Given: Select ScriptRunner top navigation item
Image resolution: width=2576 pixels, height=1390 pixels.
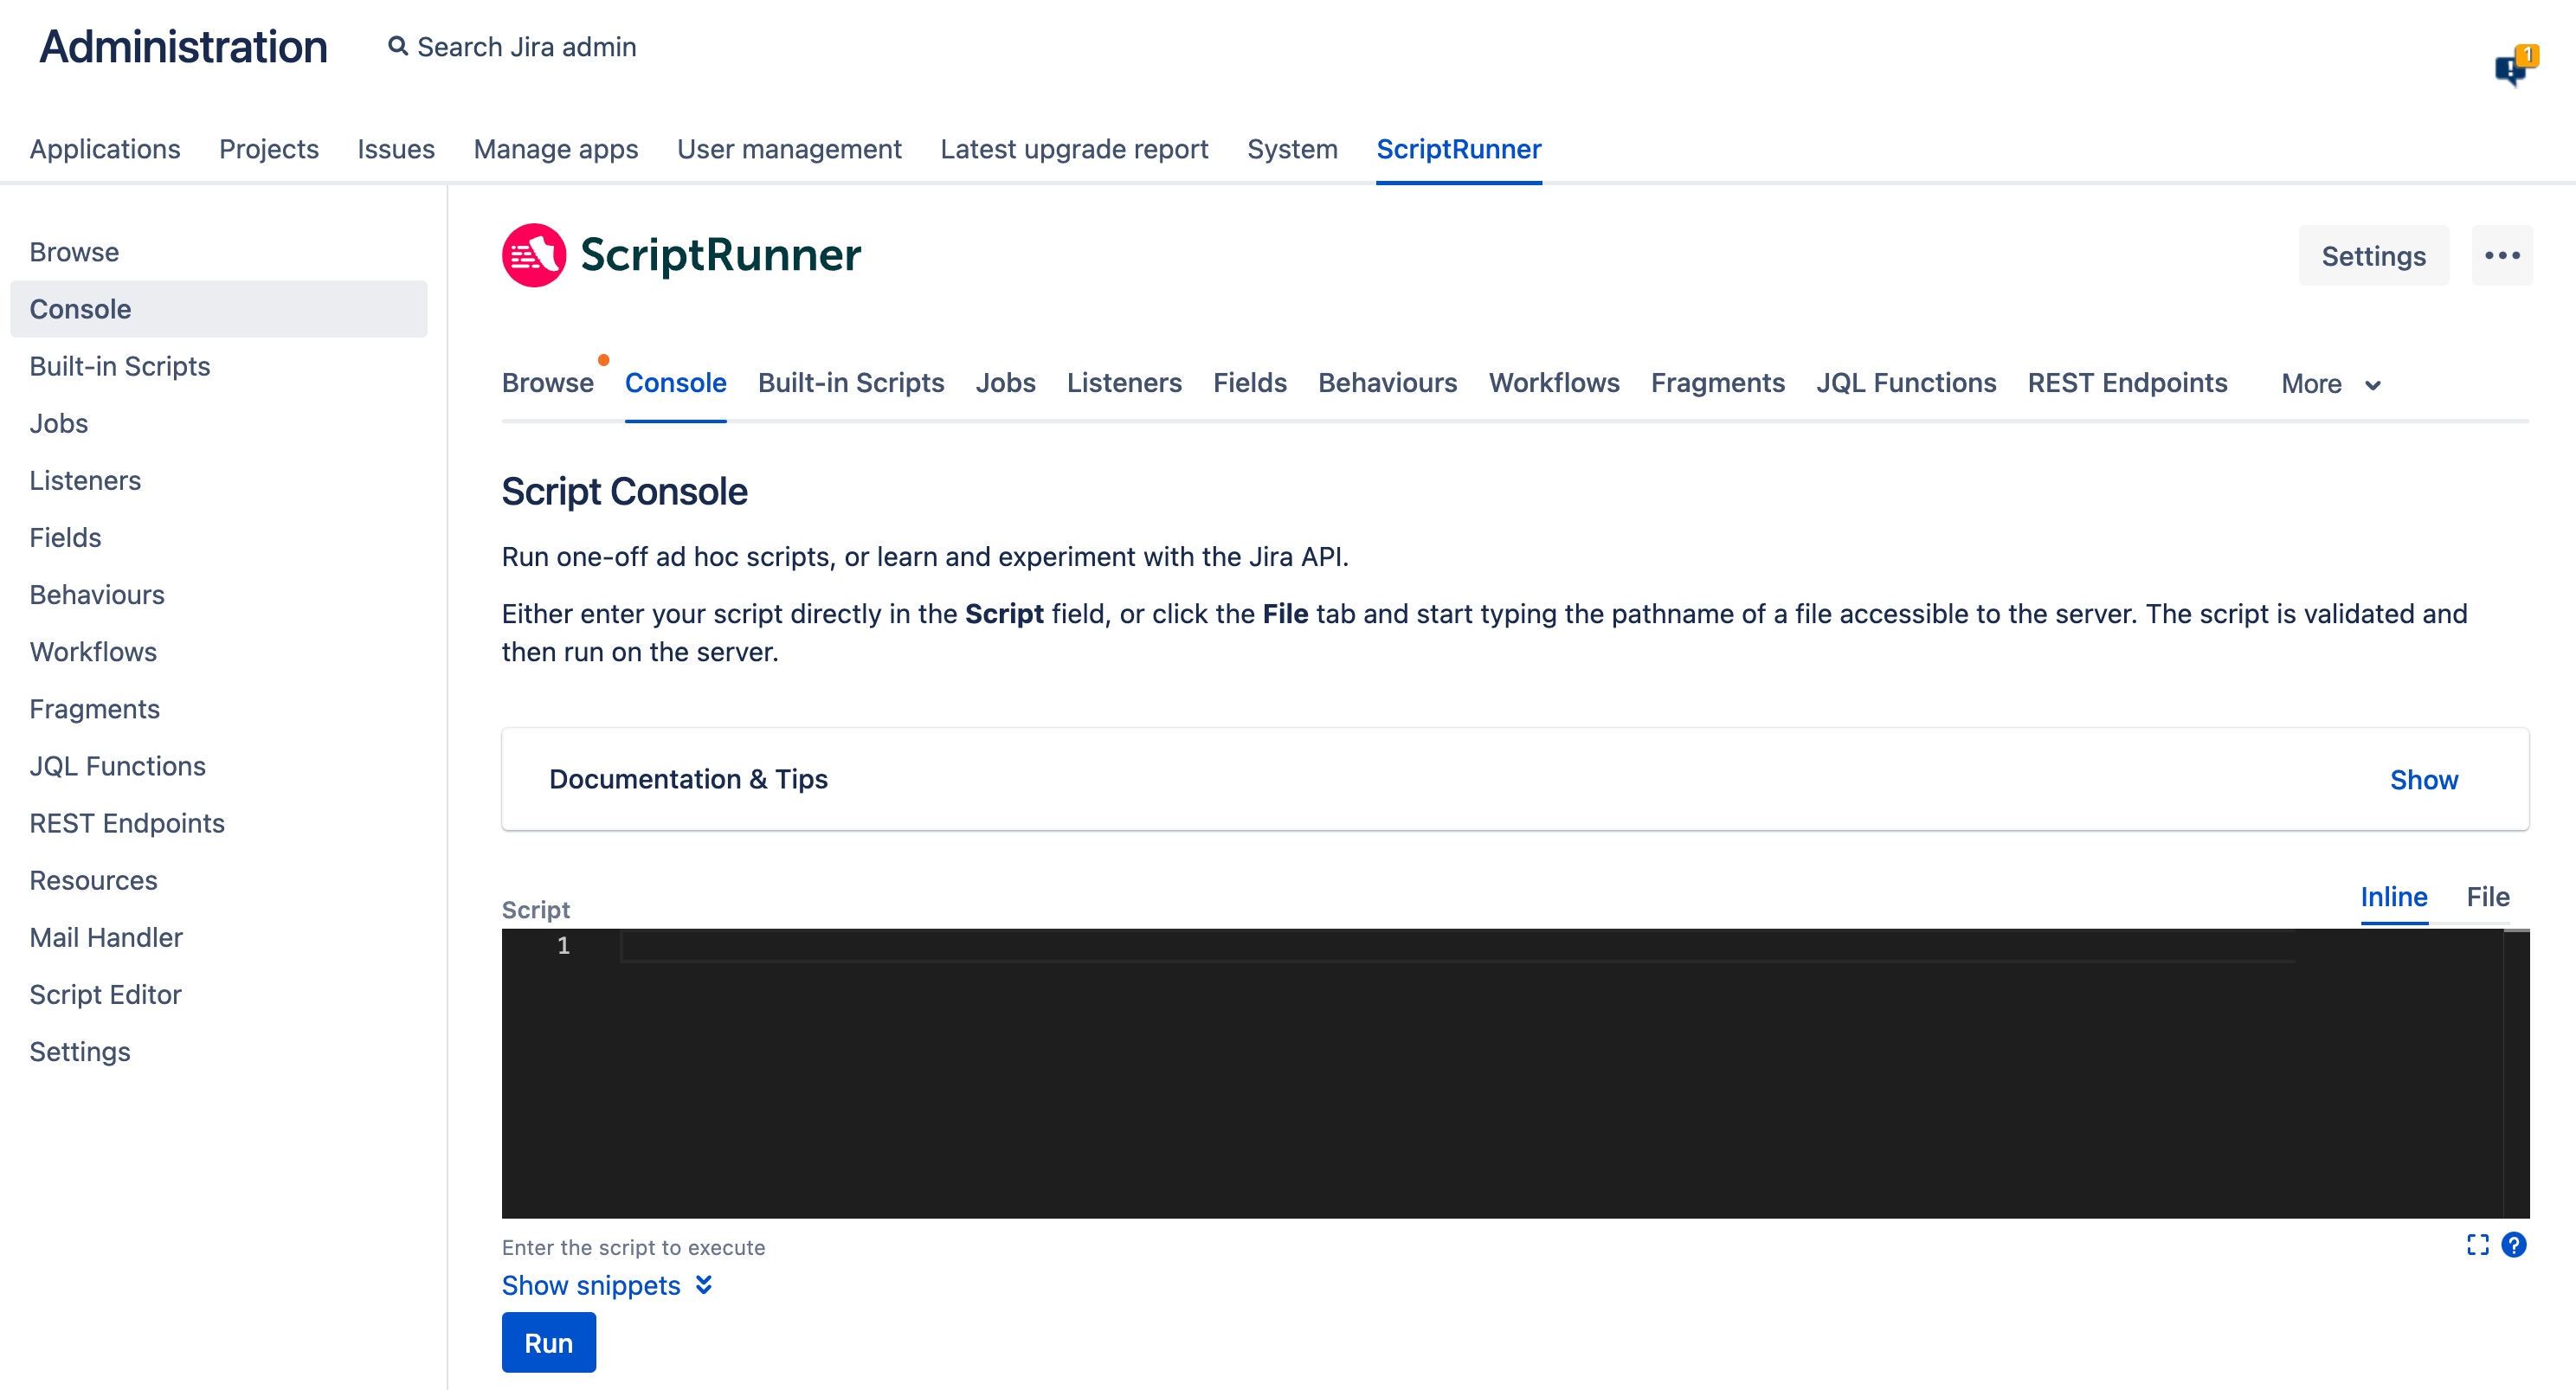Looking at the screenshot, I should [1459, 149].
